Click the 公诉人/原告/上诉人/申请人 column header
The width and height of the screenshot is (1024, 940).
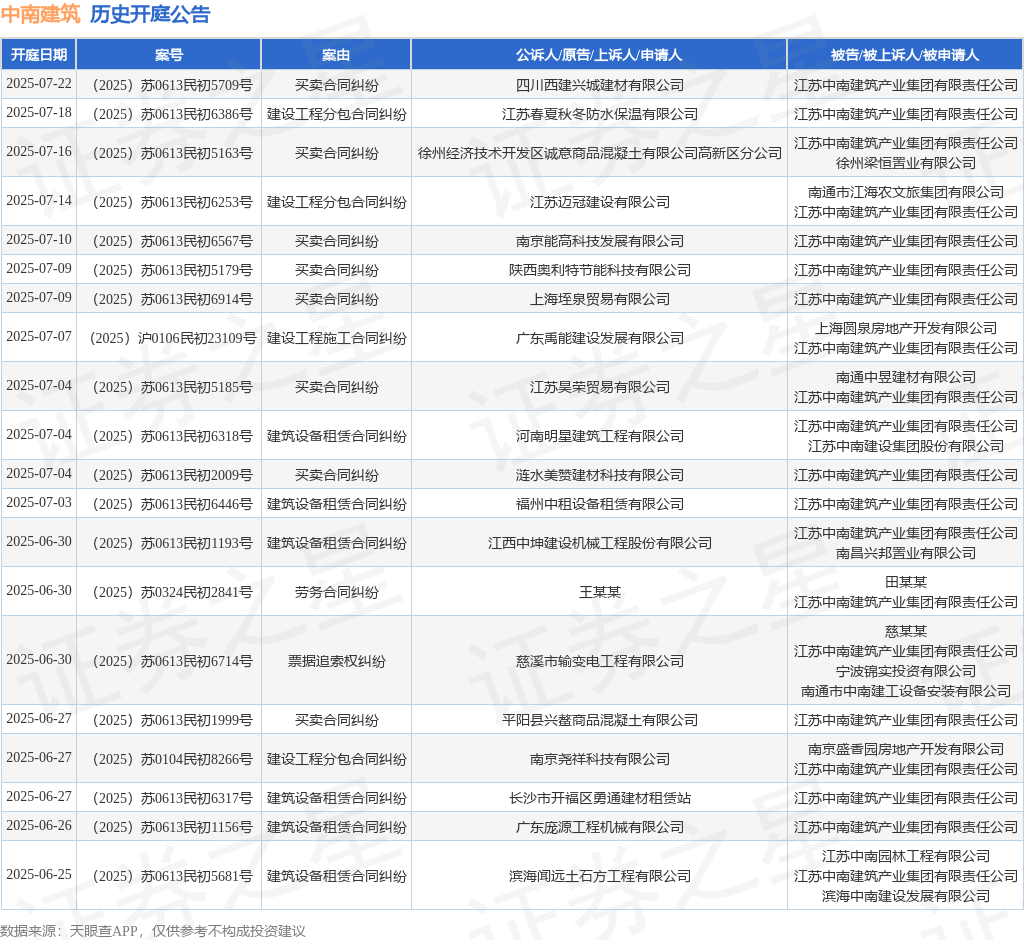[599, 55]
